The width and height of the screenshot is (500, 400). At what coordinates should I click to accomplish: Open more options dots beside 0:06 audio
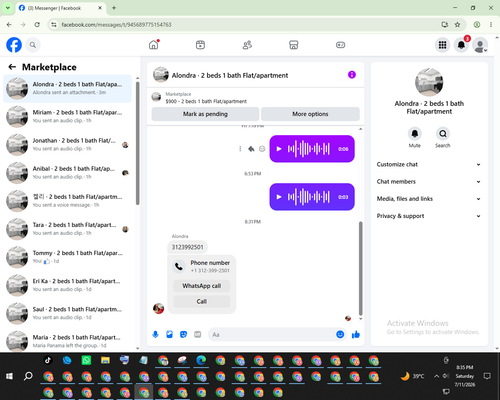(x=240, y=149)
